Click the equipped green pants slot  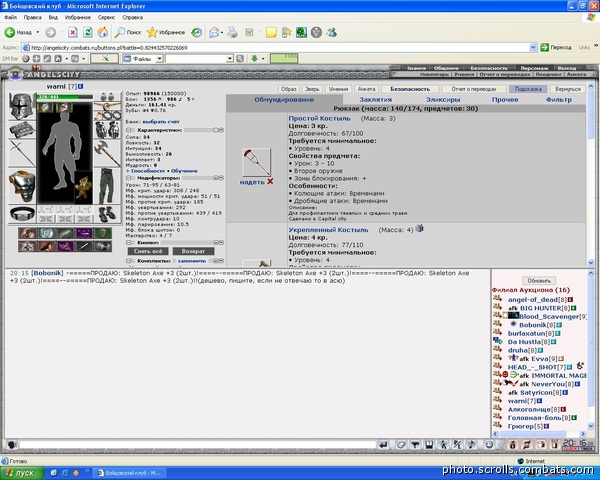107,186
